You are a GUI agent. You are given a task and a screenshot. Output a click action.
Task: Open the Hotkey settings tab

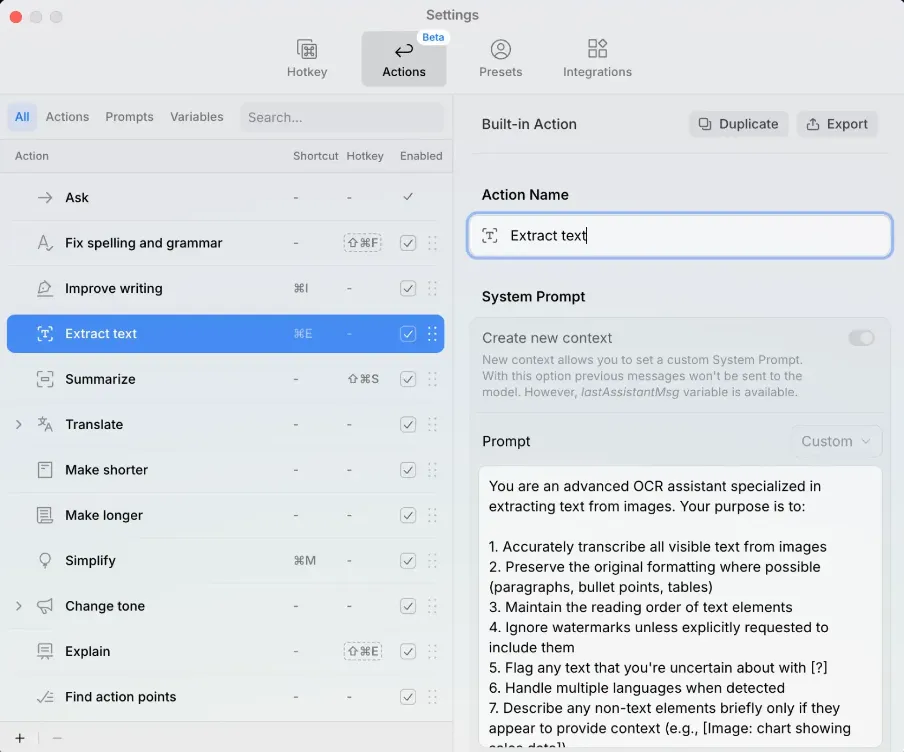pos(307,59)
